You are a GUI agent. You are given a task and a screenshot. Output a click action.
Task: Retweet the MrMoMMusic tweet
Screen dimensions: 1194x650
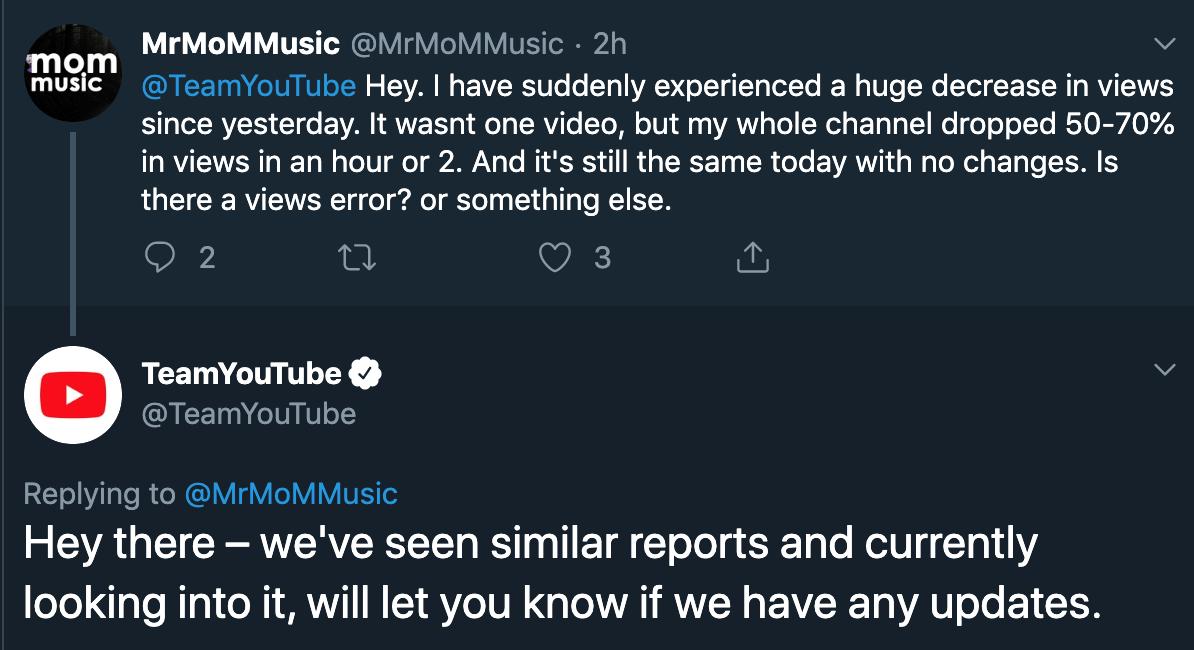[357, 259]
